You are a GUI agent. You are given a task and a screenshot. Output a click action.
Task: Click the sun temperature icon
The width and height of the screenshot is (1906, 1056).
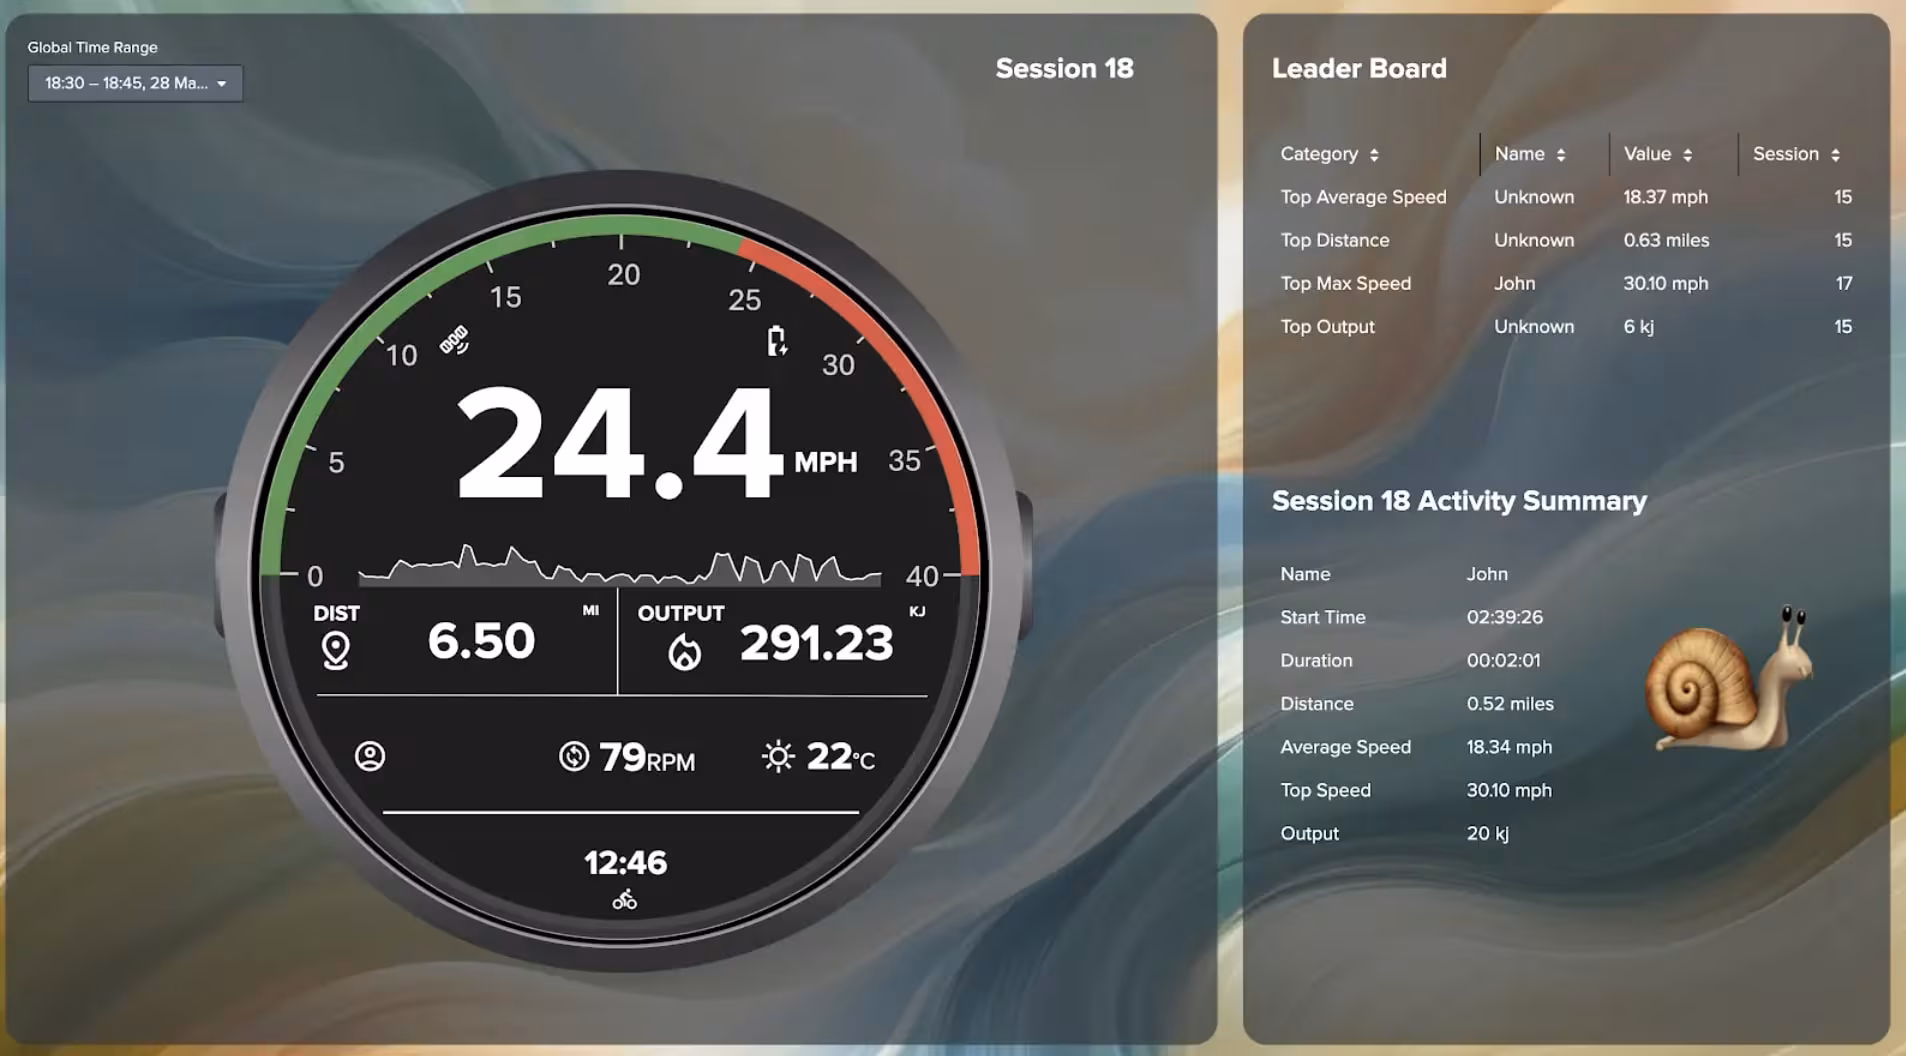coord(778,756)
